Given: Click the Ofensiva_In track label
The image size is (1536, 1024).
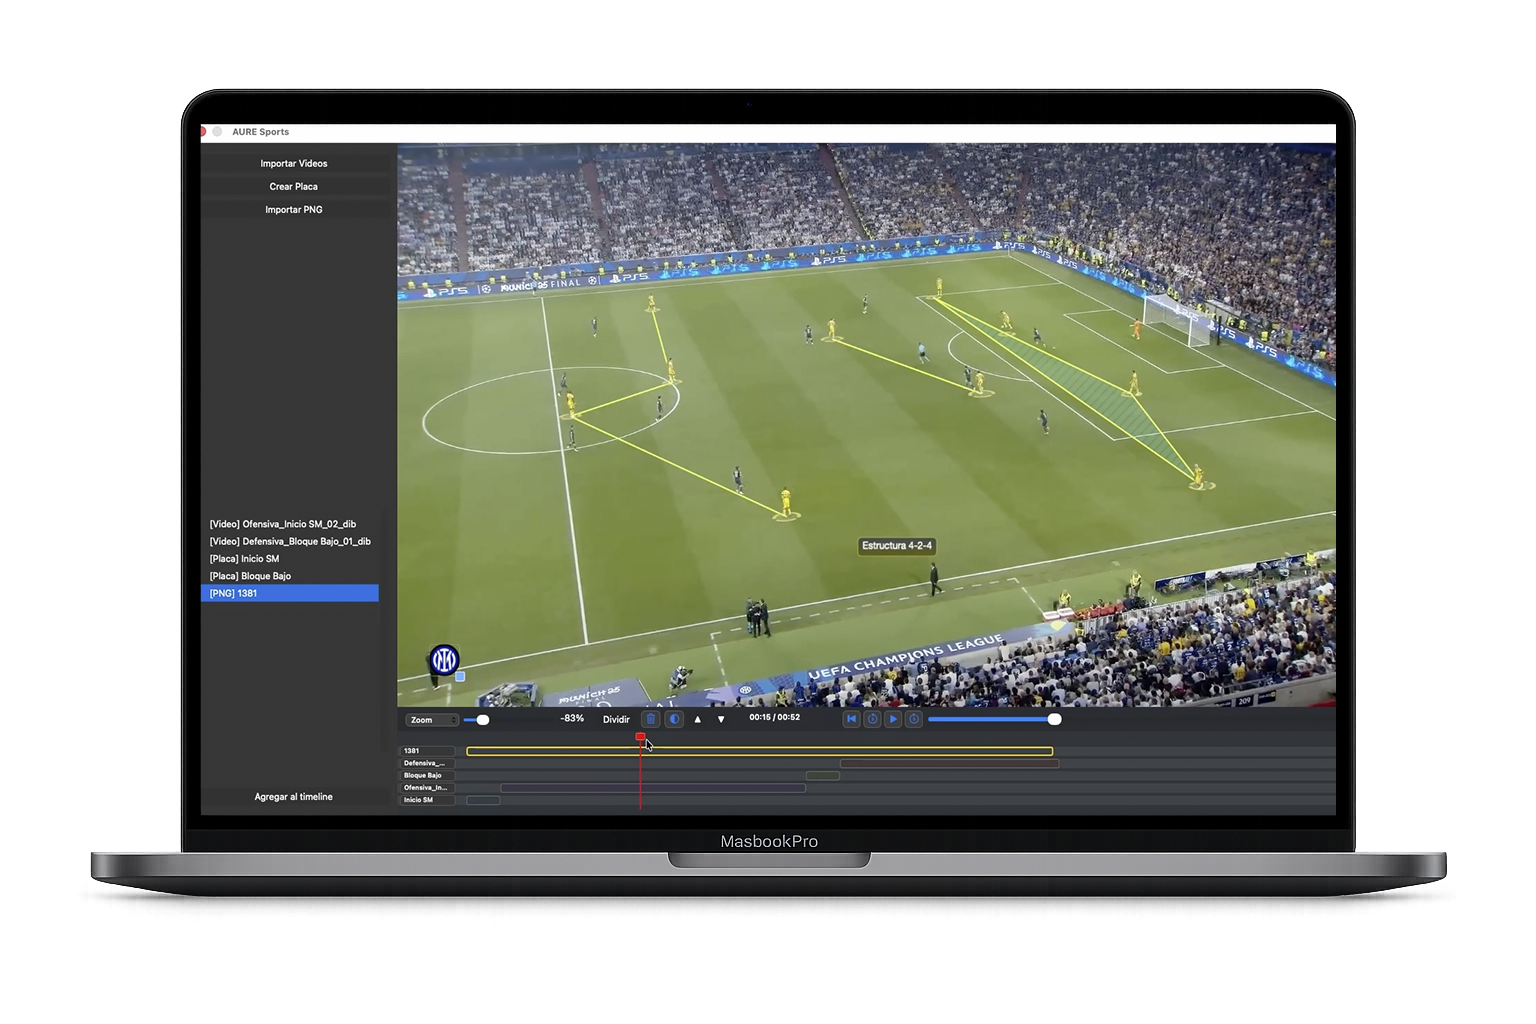Looking at the screenshot, I should (428, 788).
